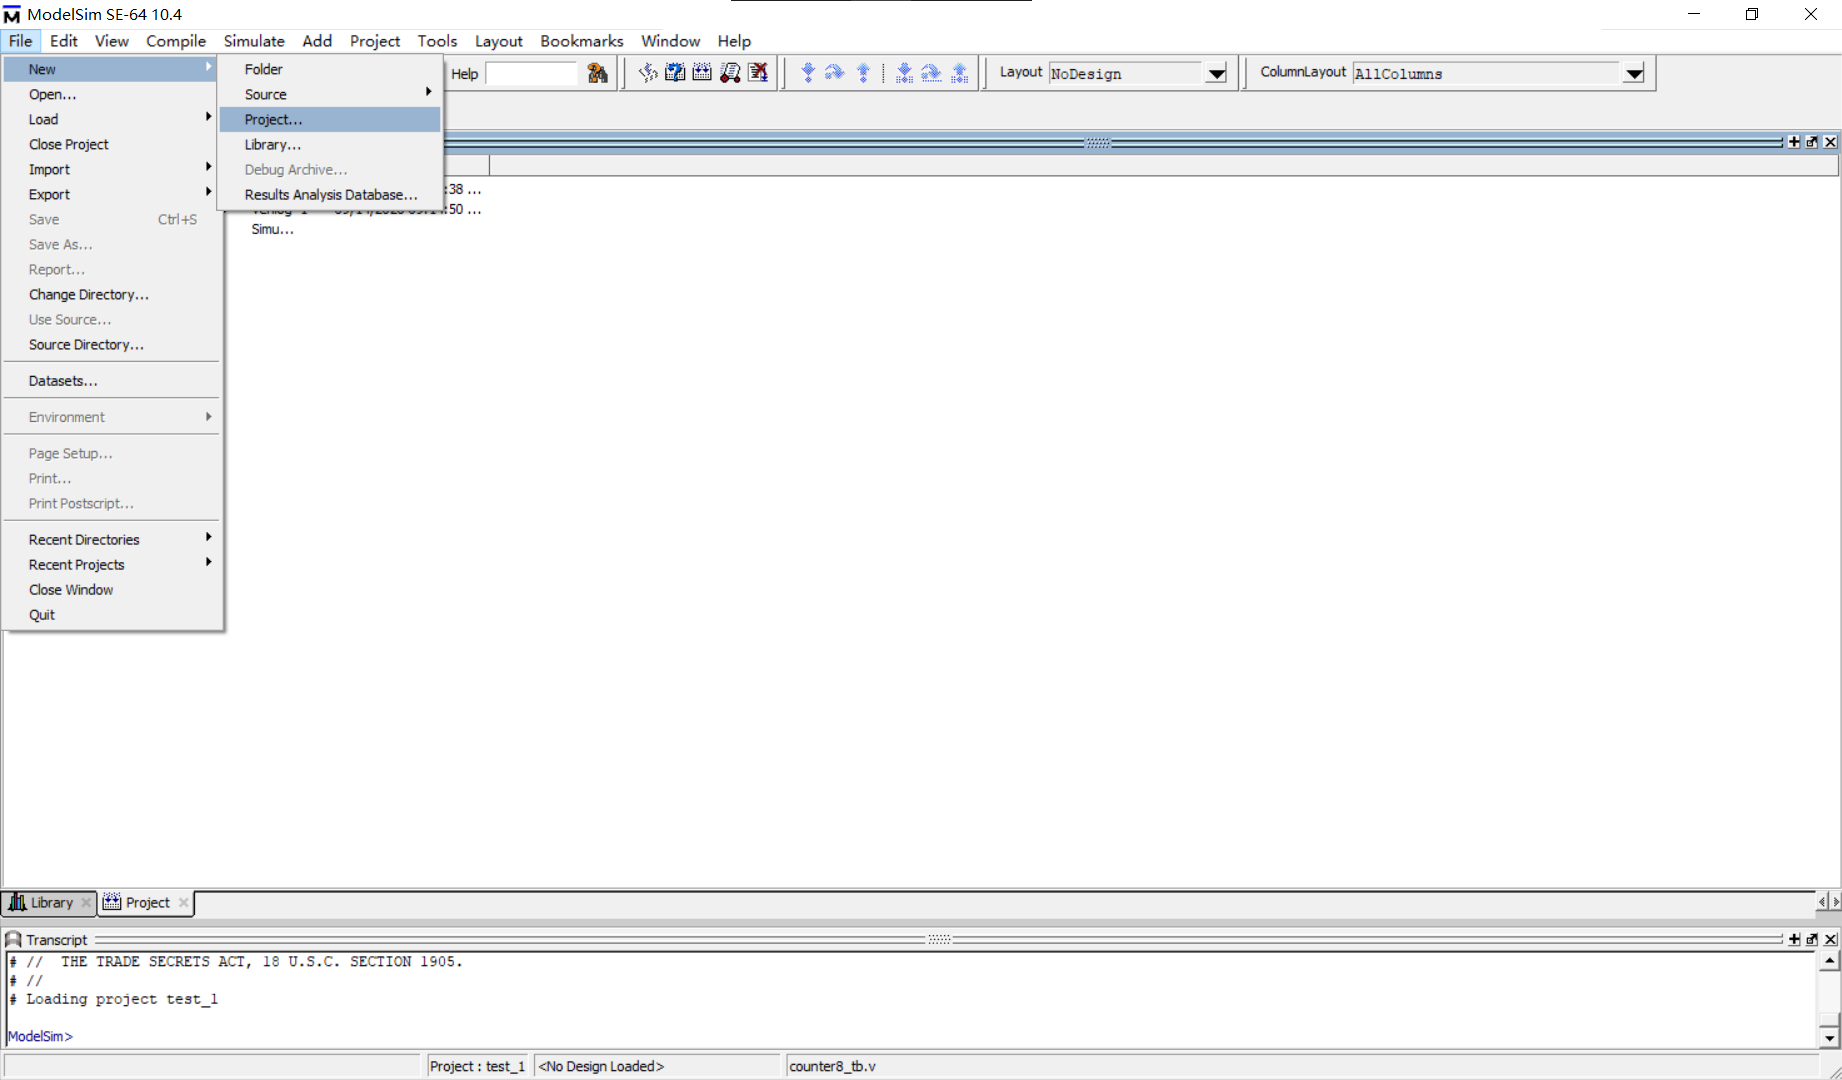Click the first blue up-arrow step-out icon
The width and height of the screenshot is (1842, 1080).
point(863,73)
